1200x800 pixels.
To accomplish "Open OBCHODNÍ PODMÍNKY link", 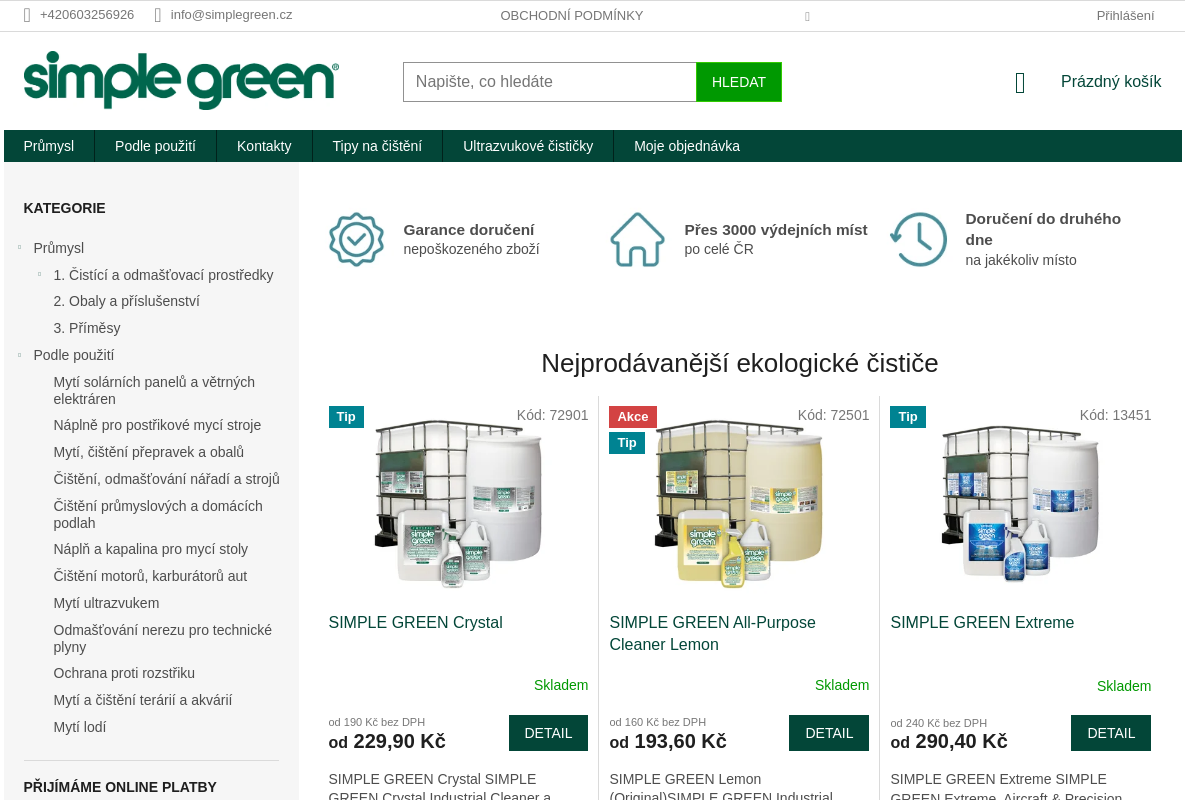I will click(572, 15).
